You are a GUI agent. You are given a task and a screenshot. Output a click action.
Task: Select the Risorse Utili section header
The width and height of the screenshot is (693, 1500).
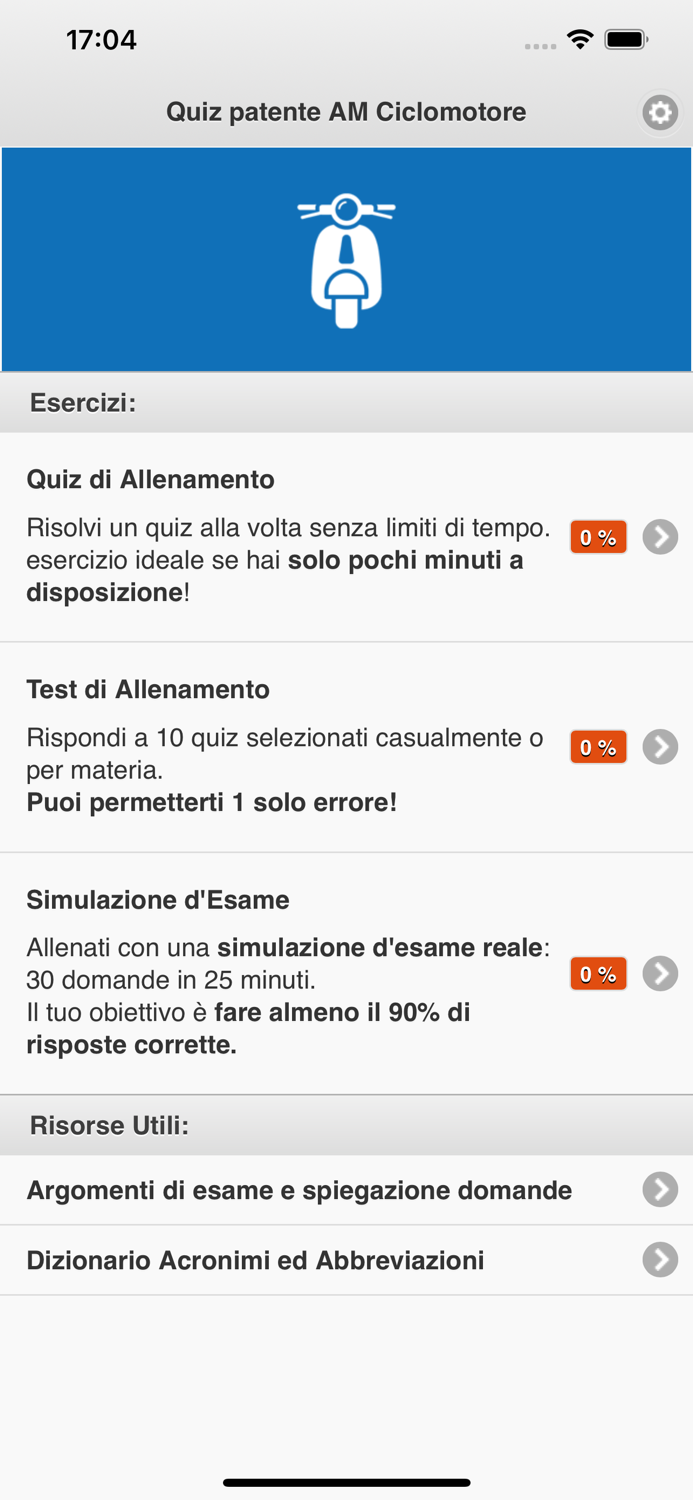coord(106,1124)
